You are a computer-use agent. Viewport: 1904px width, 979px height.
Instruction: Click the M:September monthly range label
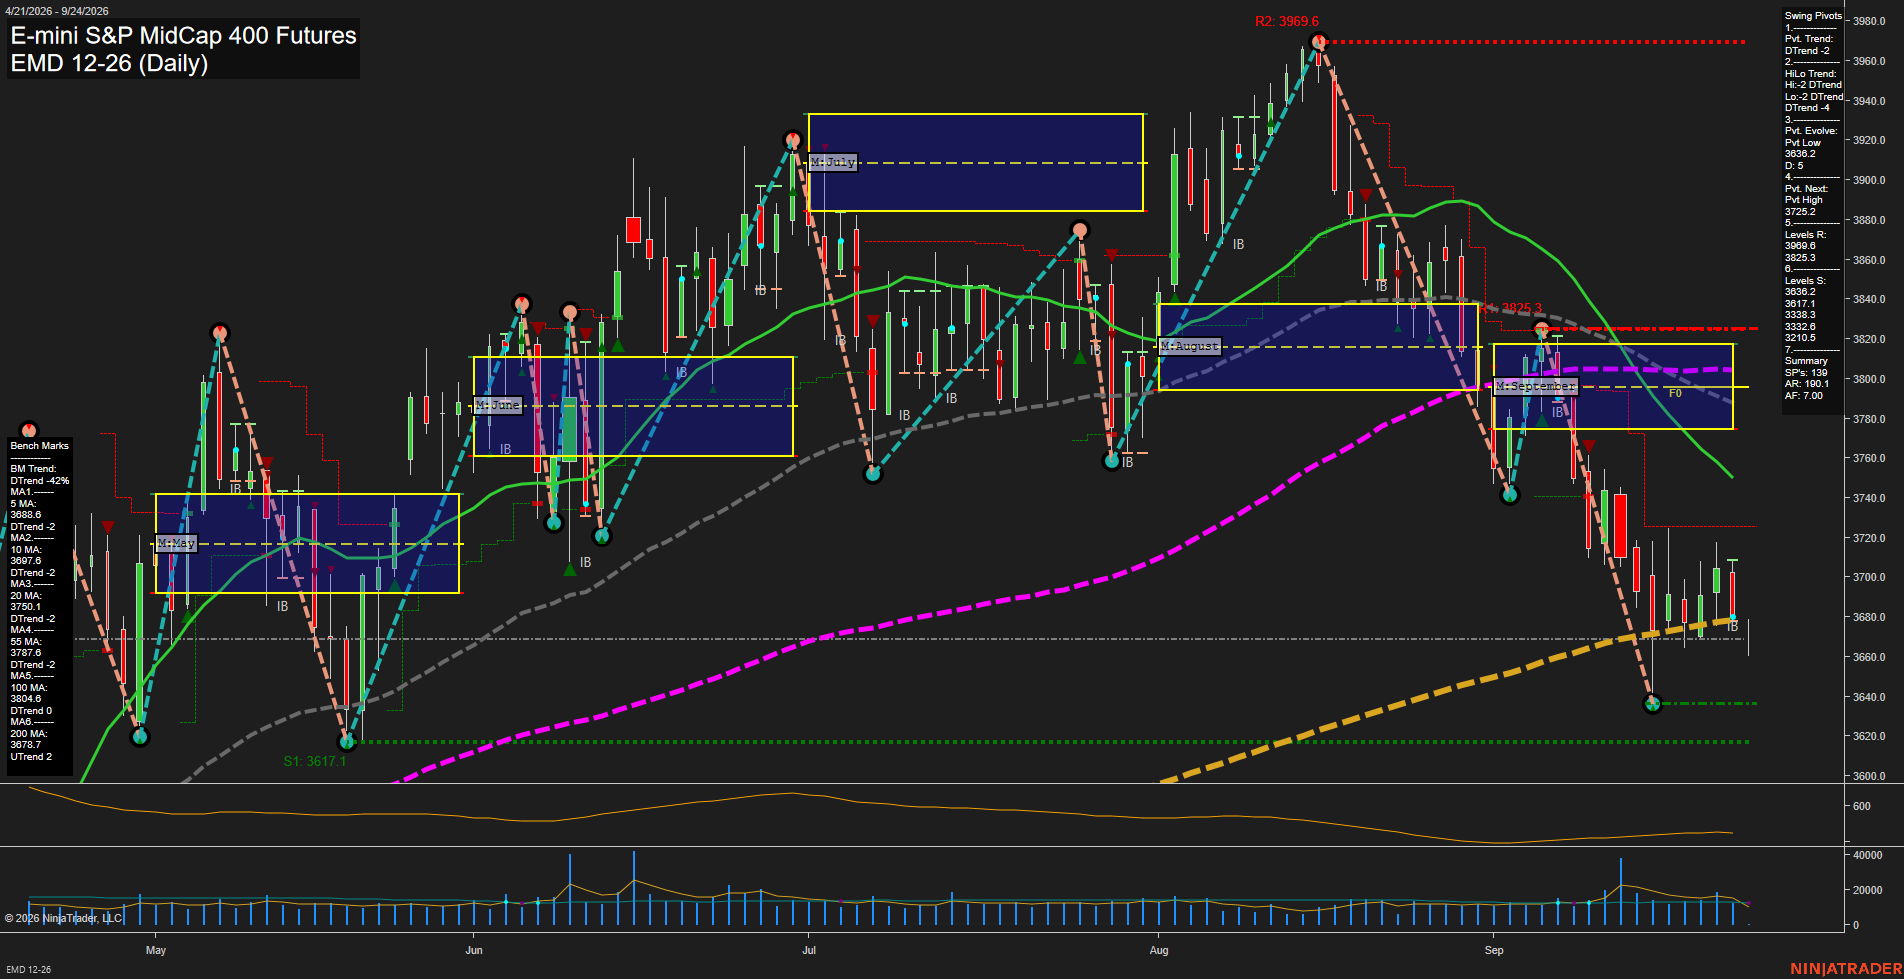coord(1535,386)
